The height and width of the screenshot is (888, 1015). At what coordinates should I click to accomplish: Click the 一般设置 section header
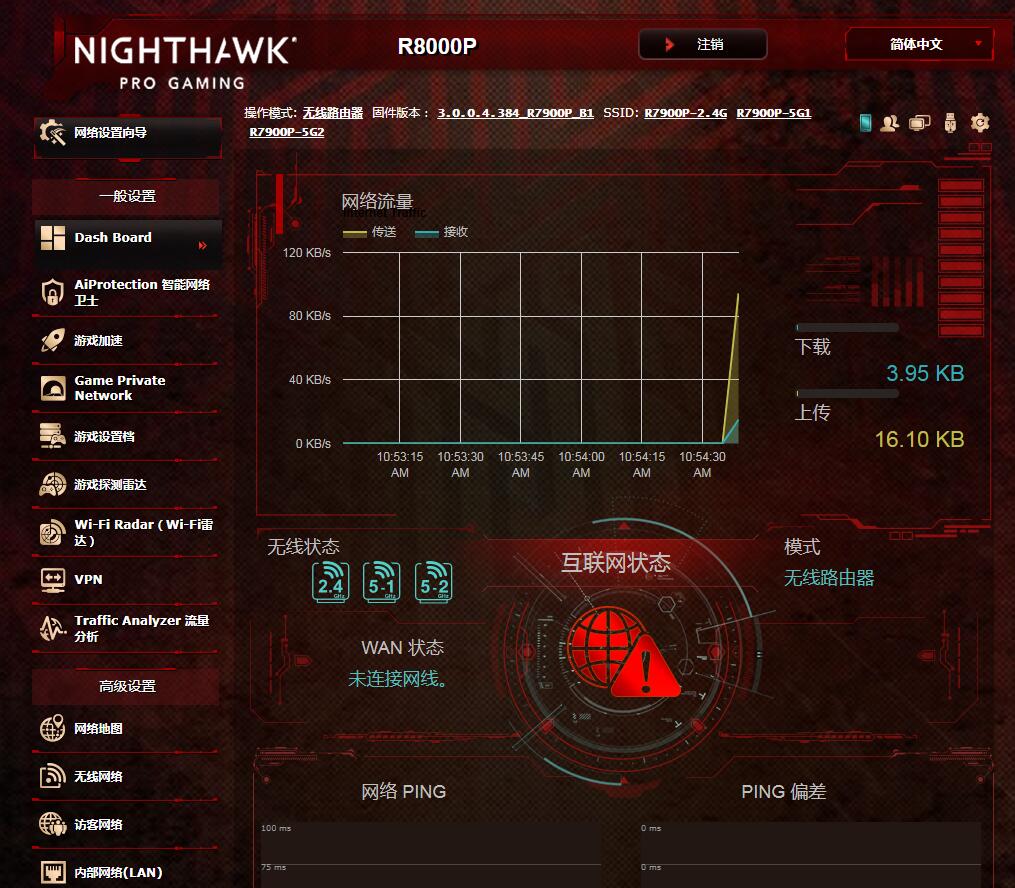[126, 196]
